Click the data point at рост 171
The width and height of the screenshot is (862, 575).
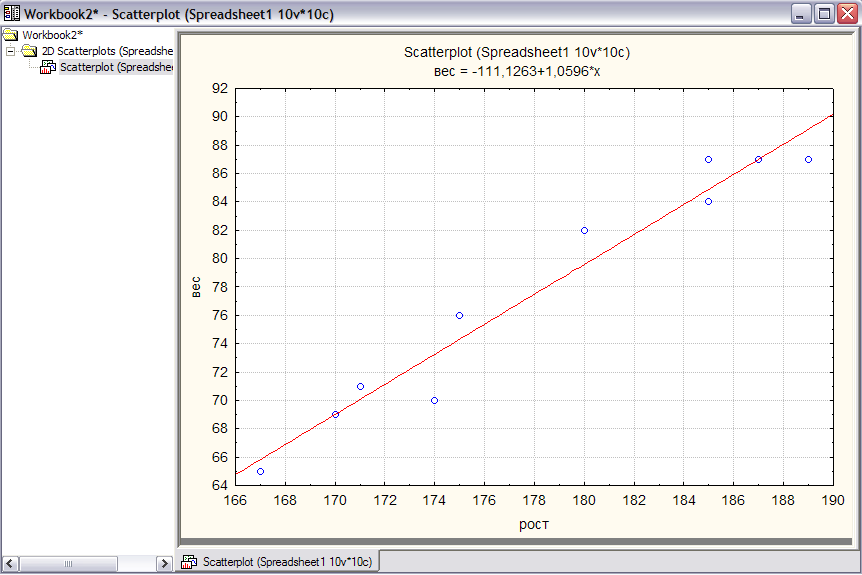coord(361,386)
